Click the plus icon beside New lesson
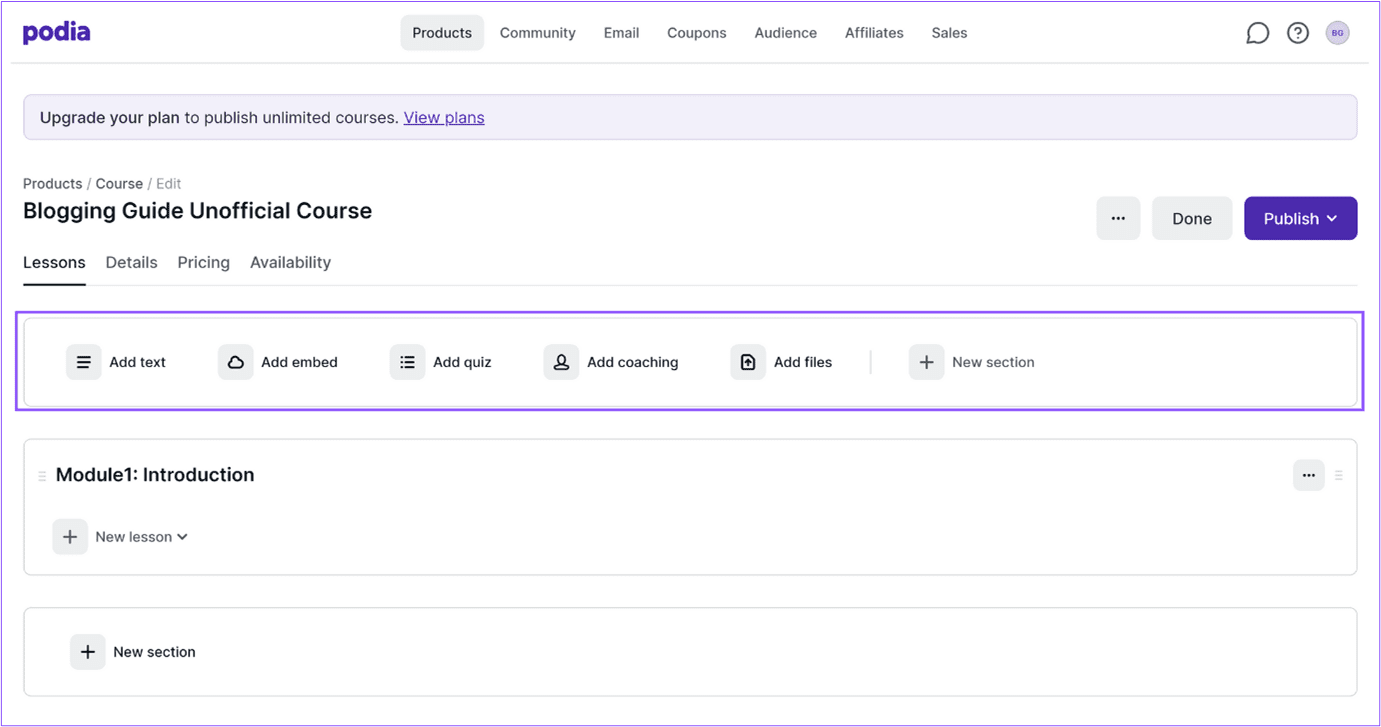Viewport: 1381px width, 727px height. (70, 537)
